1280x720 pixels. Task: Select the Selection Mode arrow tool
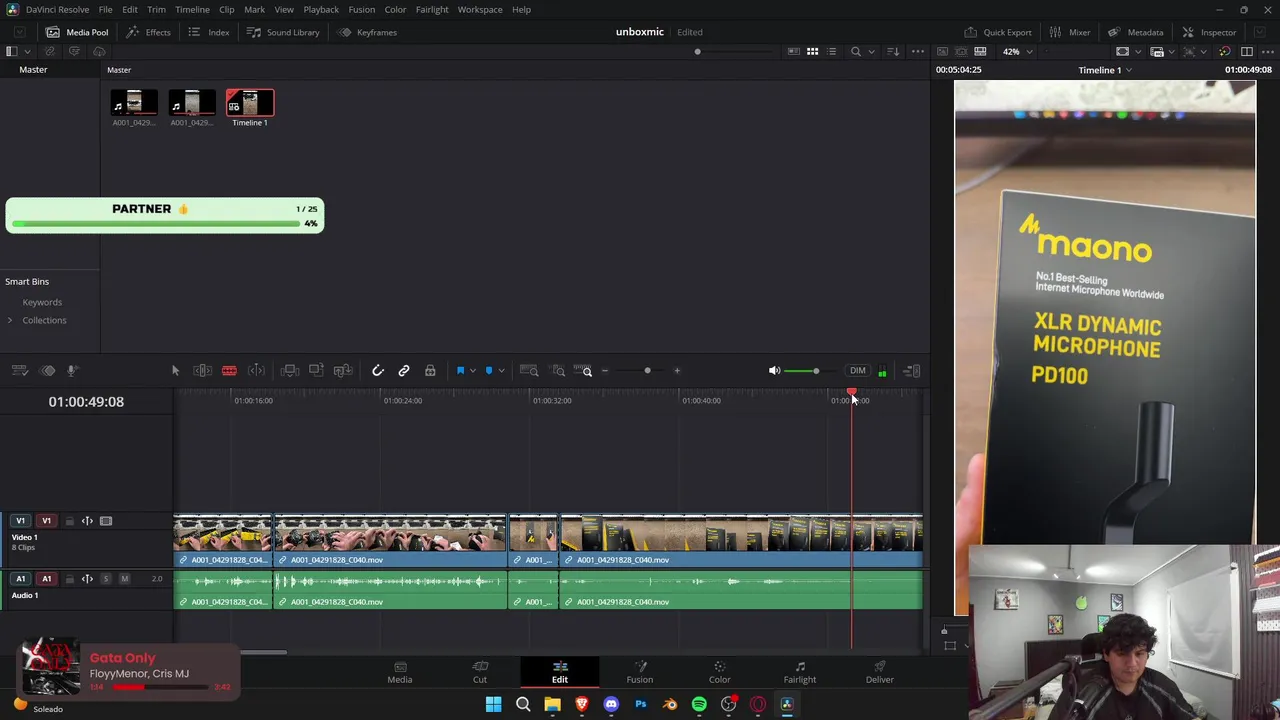[x=175, y=371]
